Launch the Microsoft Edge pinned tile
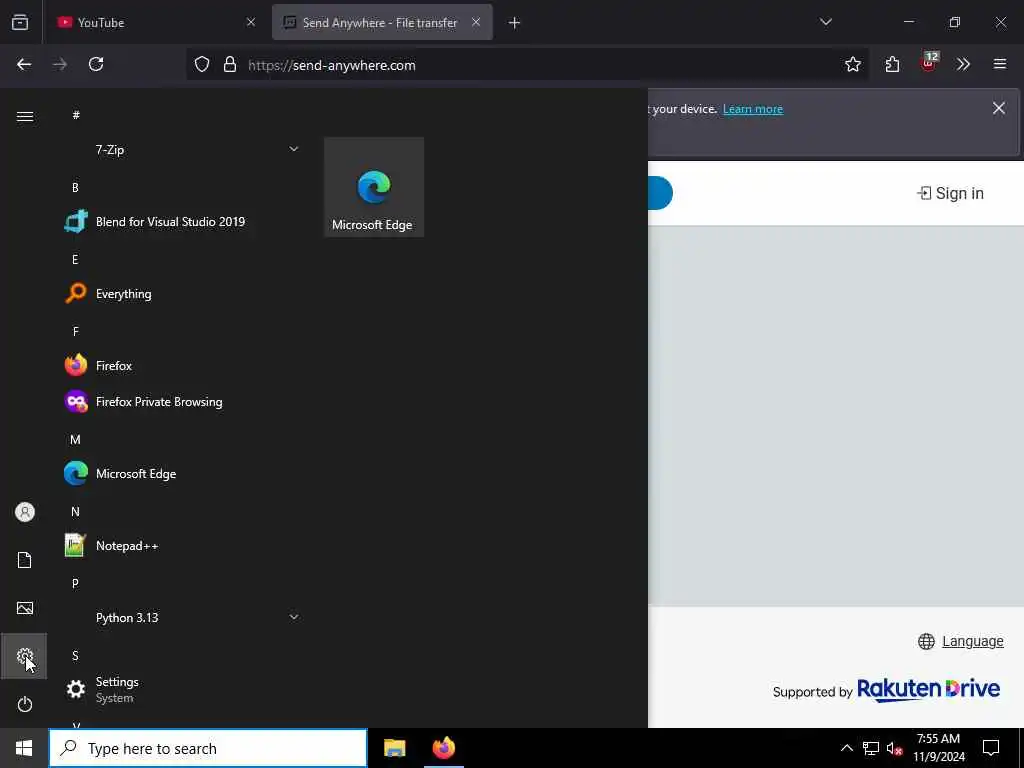Screen dimensions: 1024x768 374,187
